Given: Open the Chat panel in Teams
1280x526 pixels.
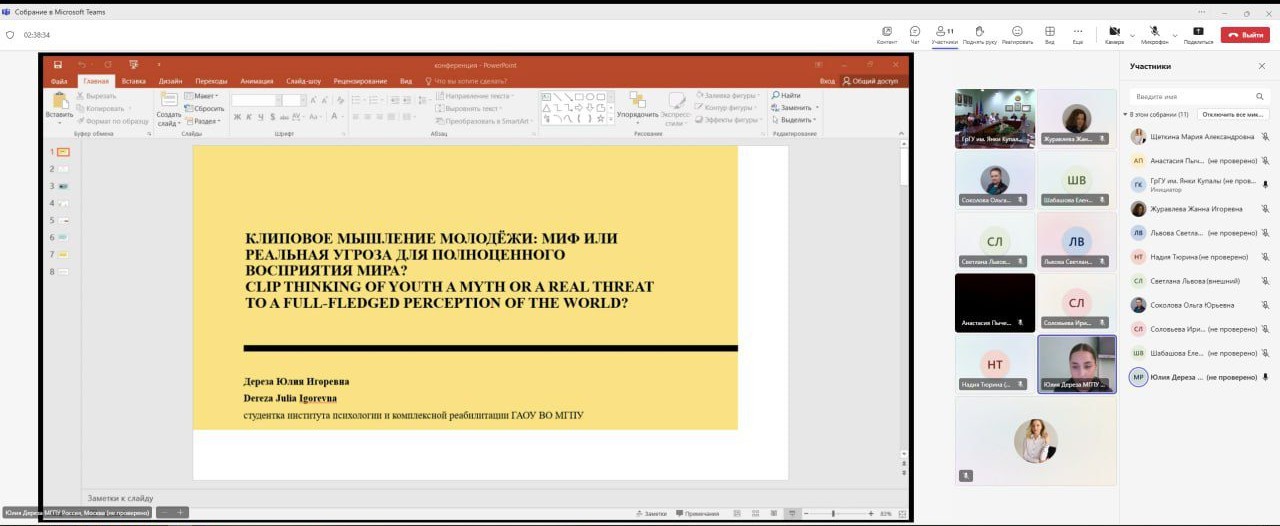Looking at the screenshot, I should tap(914, 33).
